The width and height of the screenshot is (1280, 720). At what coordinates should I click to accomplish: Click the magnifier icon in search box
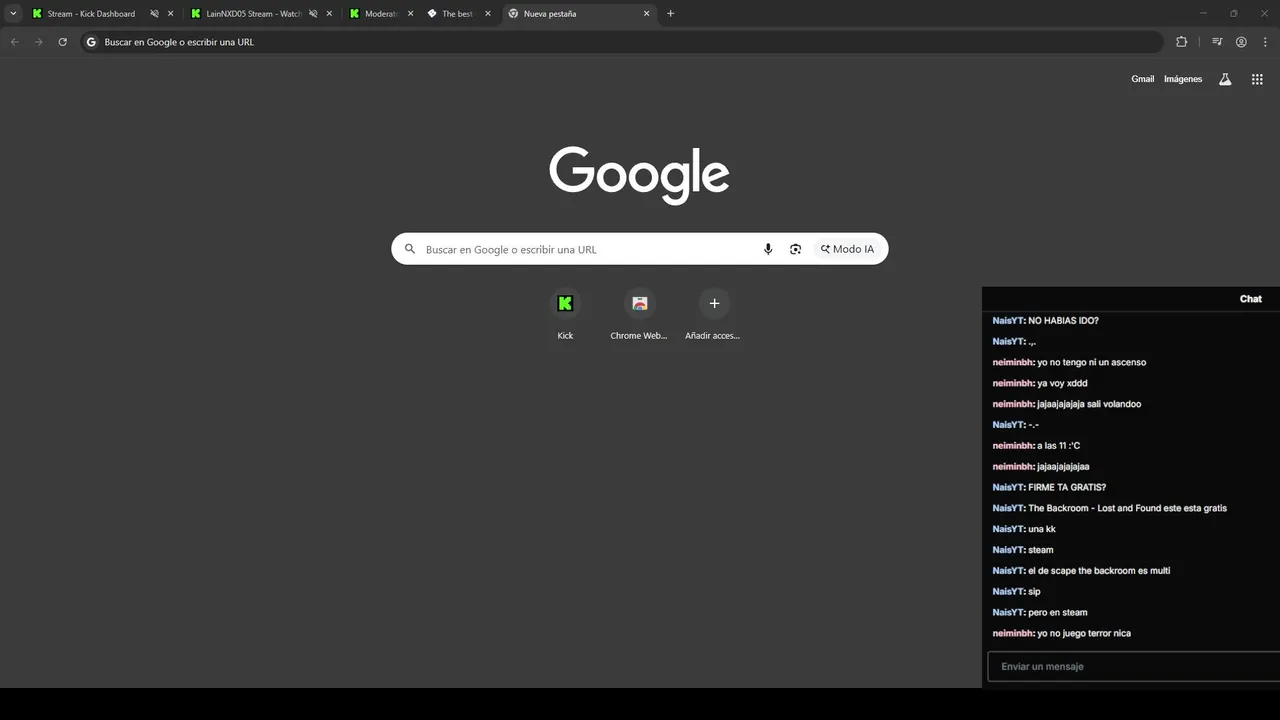410,249
